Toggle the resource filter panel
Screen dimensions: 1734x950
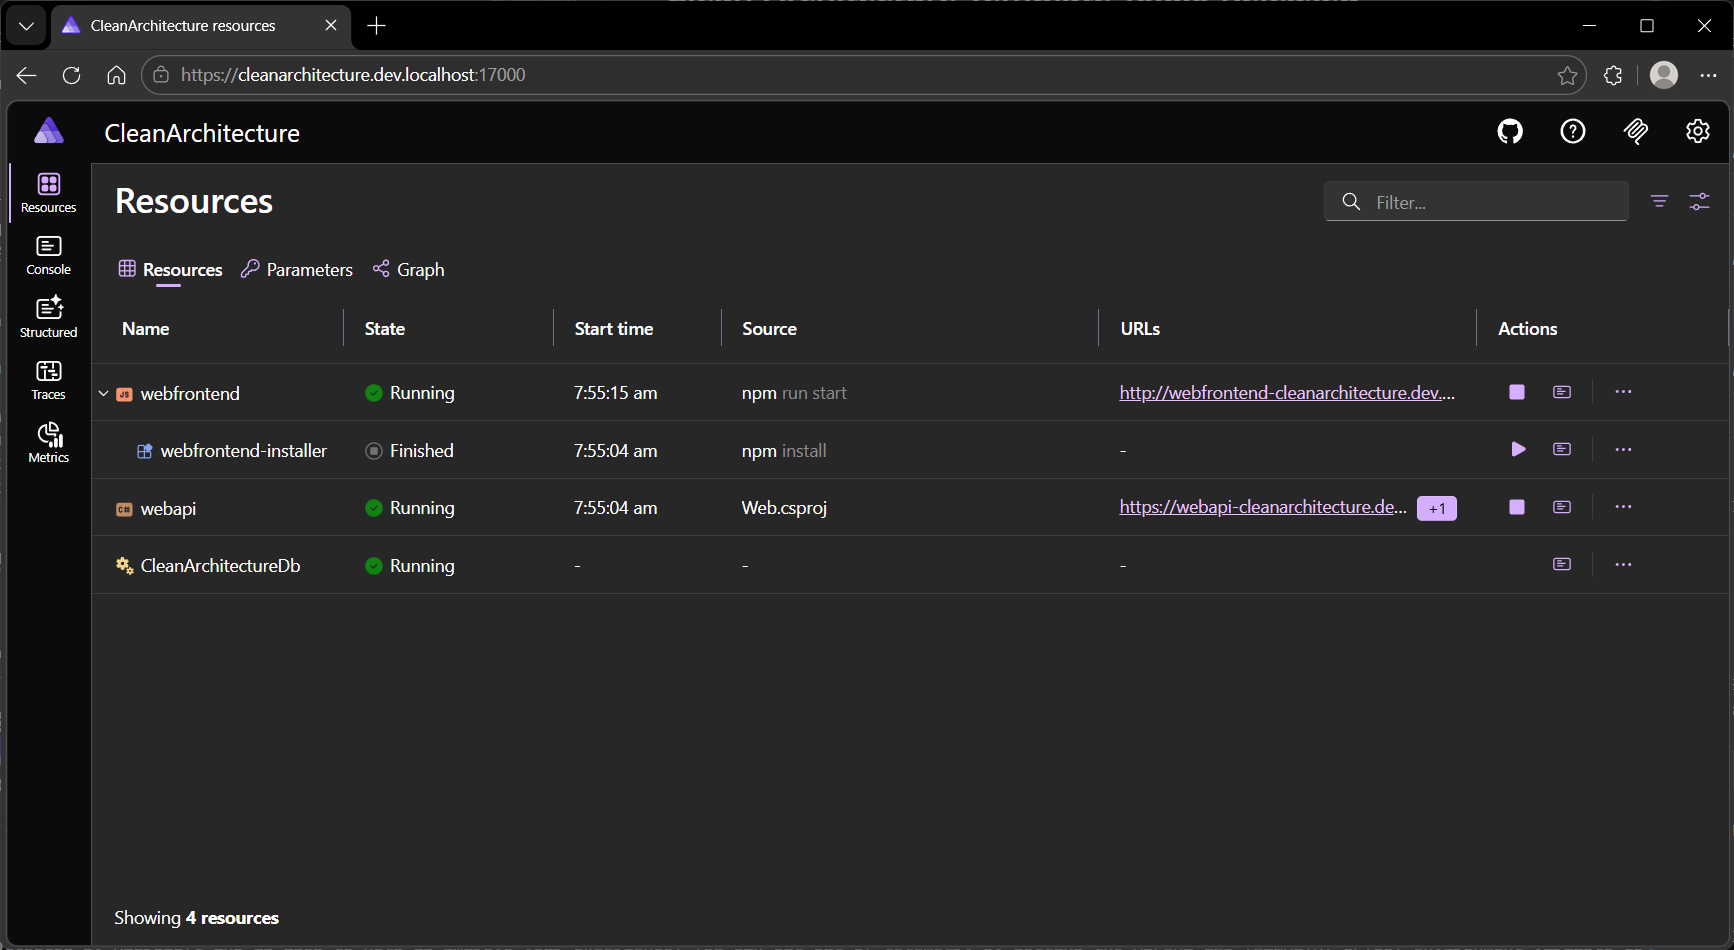[x=1659, y=201]
